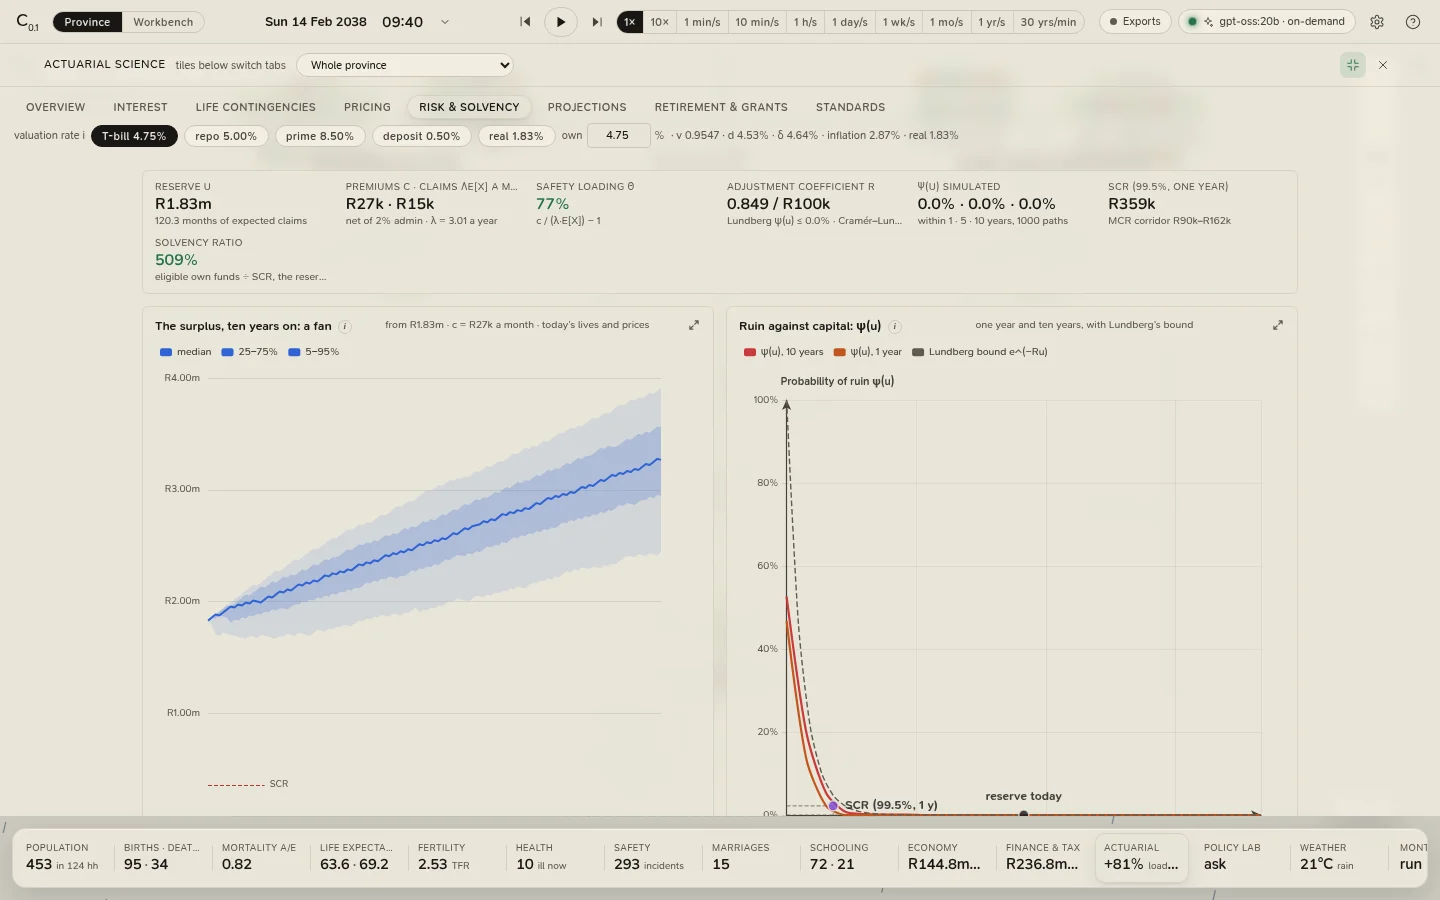The height and width of the screenshot is (900, 1440).
Task: Switch to the Life Contingencies tab
Action: point(256,107)
